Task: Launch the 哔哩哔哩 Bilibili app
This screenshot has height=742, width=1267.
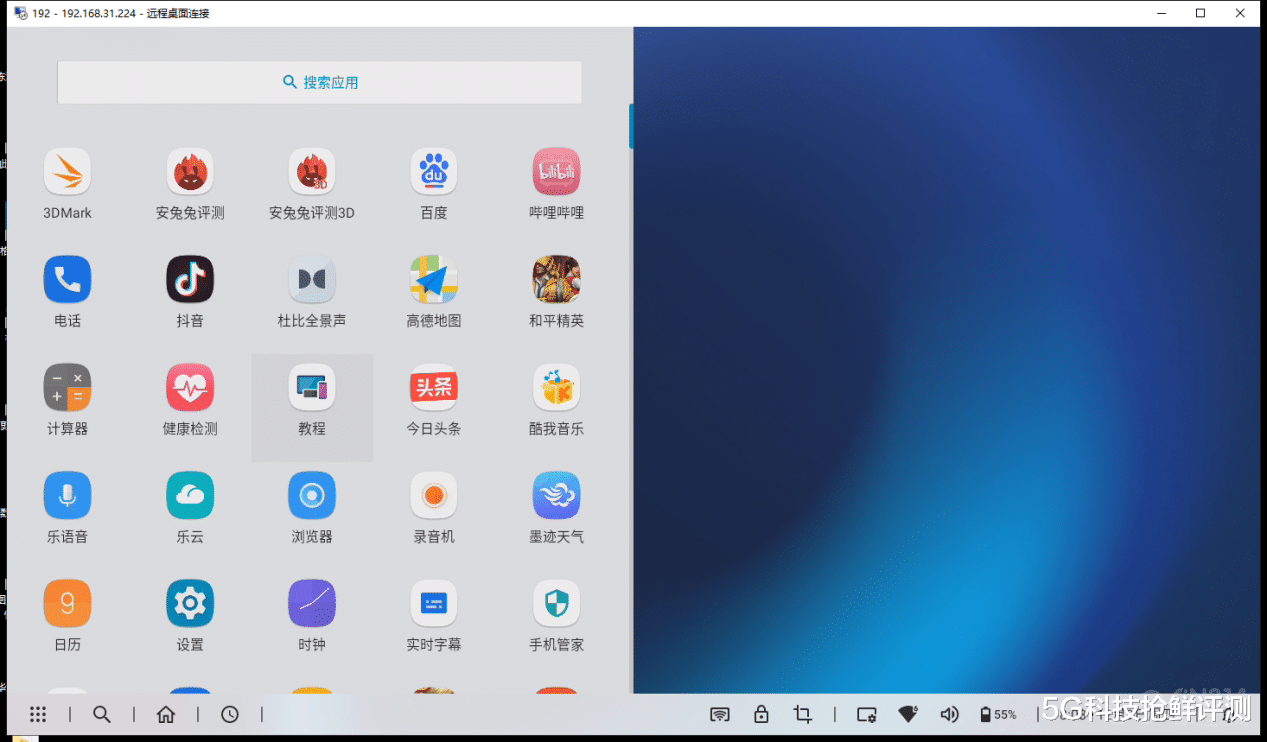Action: [556, 170]
